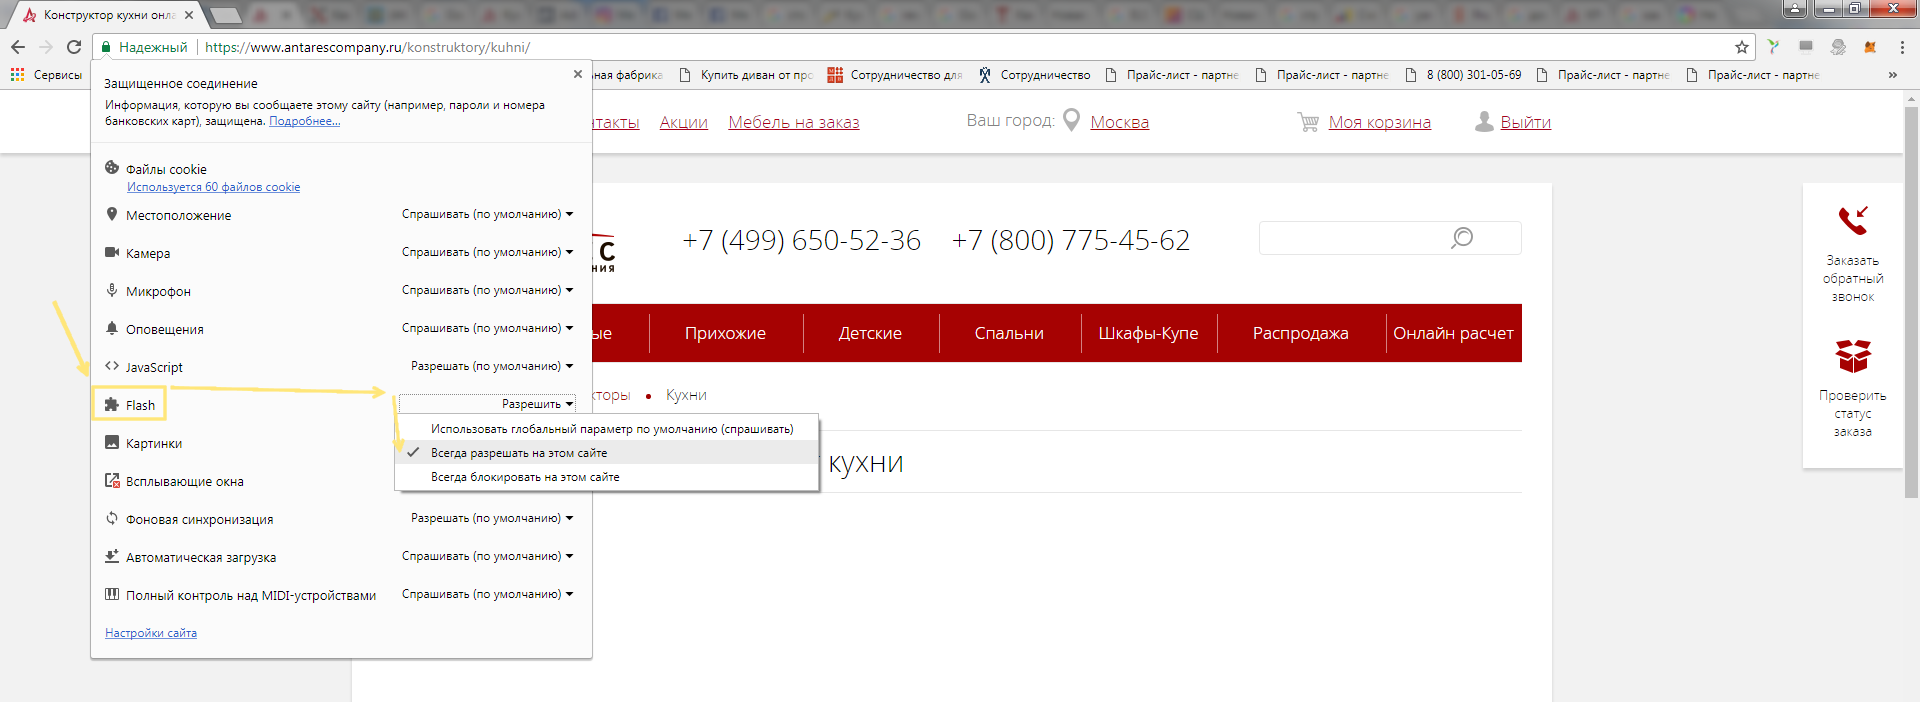Select 'Always block on this site' option

[524, 477]
